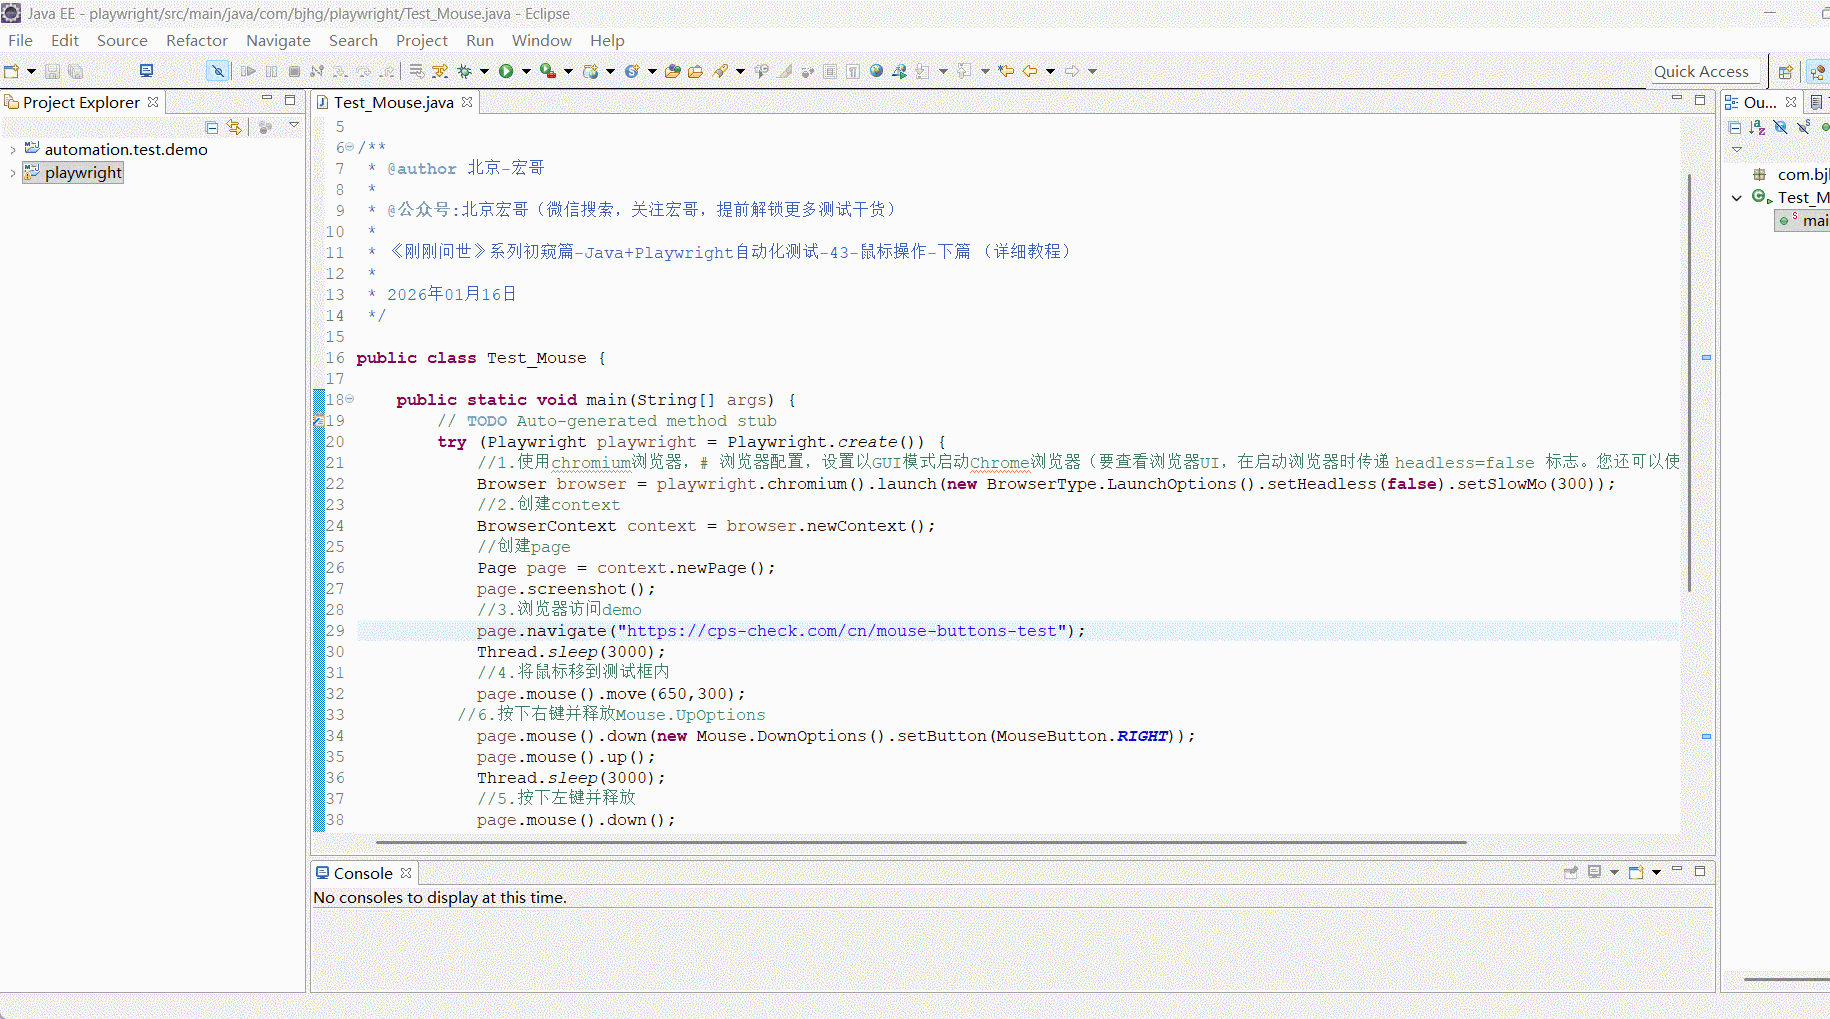The width and height of the screenshot is (1830, 1019).
Task: Open the Run configurations dropdown arrow
Action: (x=526, y=71)
